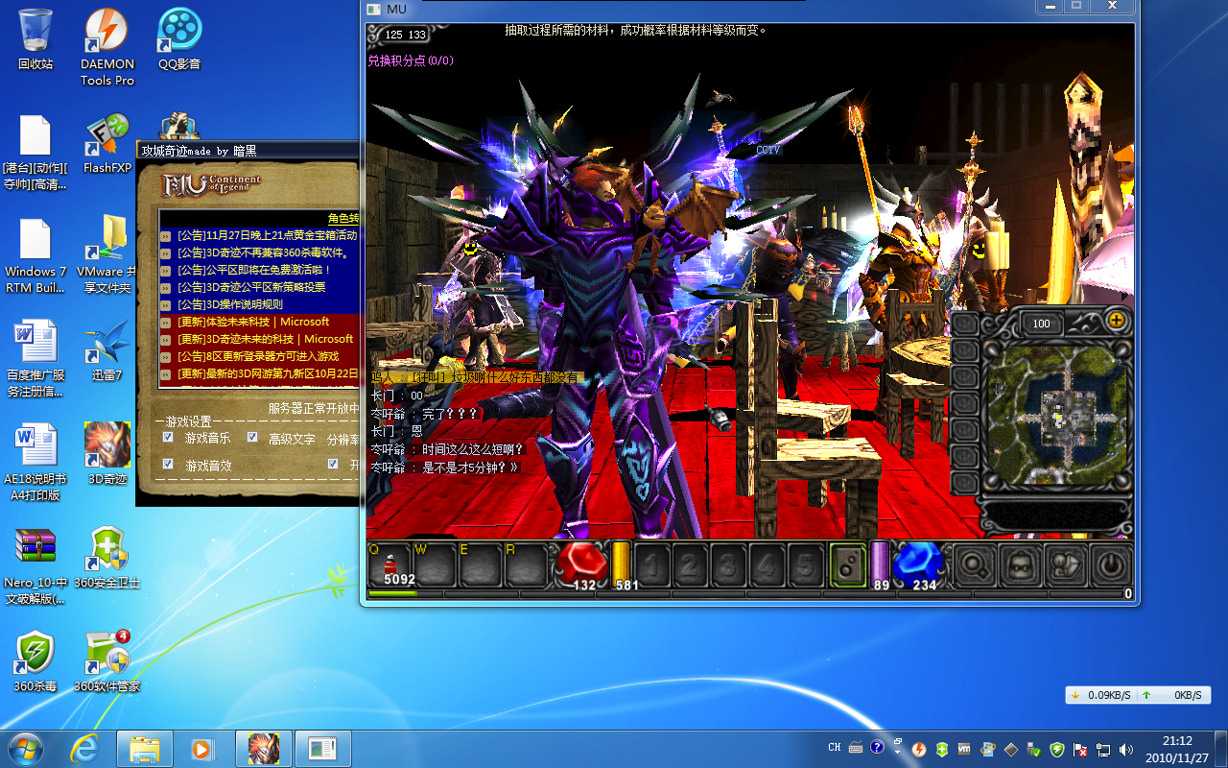
Task: Select the 回收站 recycle bin icon
Action: (35, 39)
